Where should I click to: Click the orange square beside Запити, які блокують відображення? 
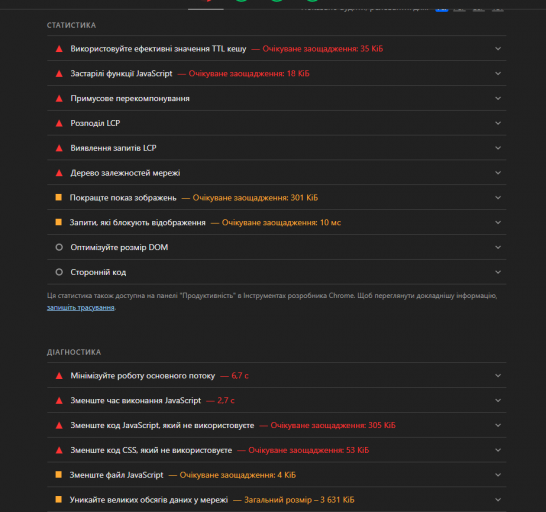[58, 222]
